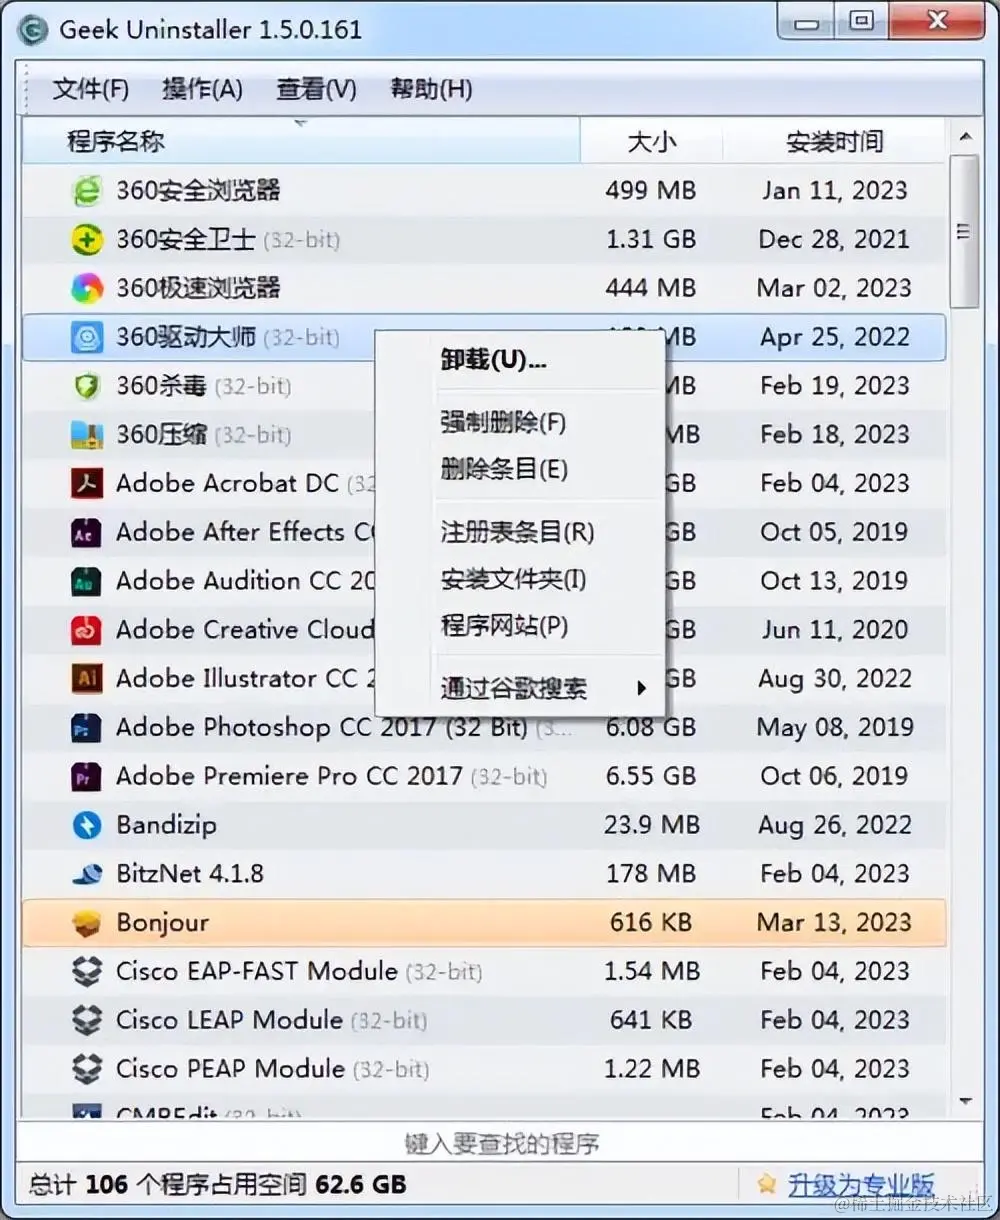Open 程序网站(P) from context menu

tap(504, 626)
